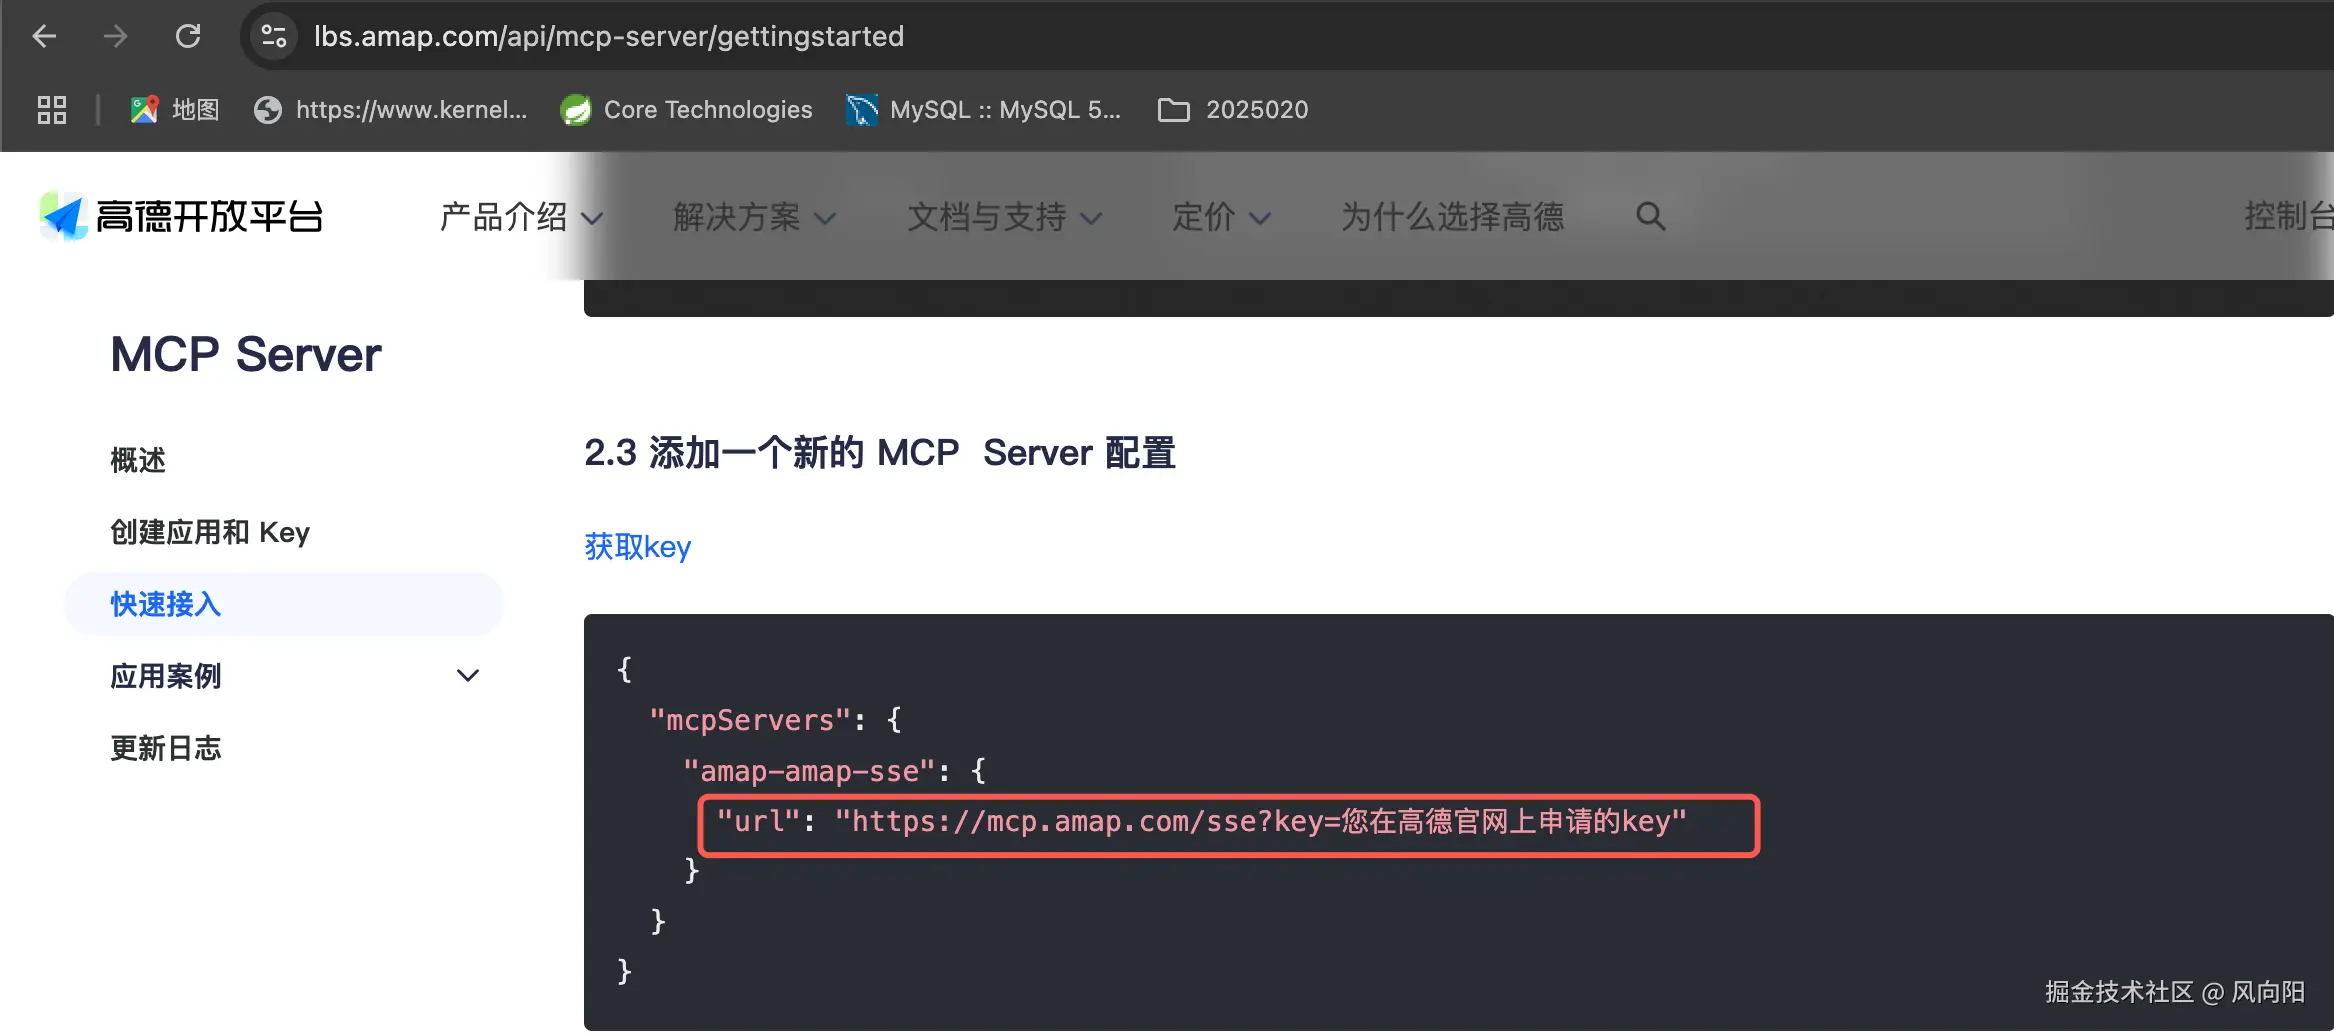This screenshot has width=2334, height=1034.
Task: Open the 地图 maps bookmark
Action: [175, 110]
